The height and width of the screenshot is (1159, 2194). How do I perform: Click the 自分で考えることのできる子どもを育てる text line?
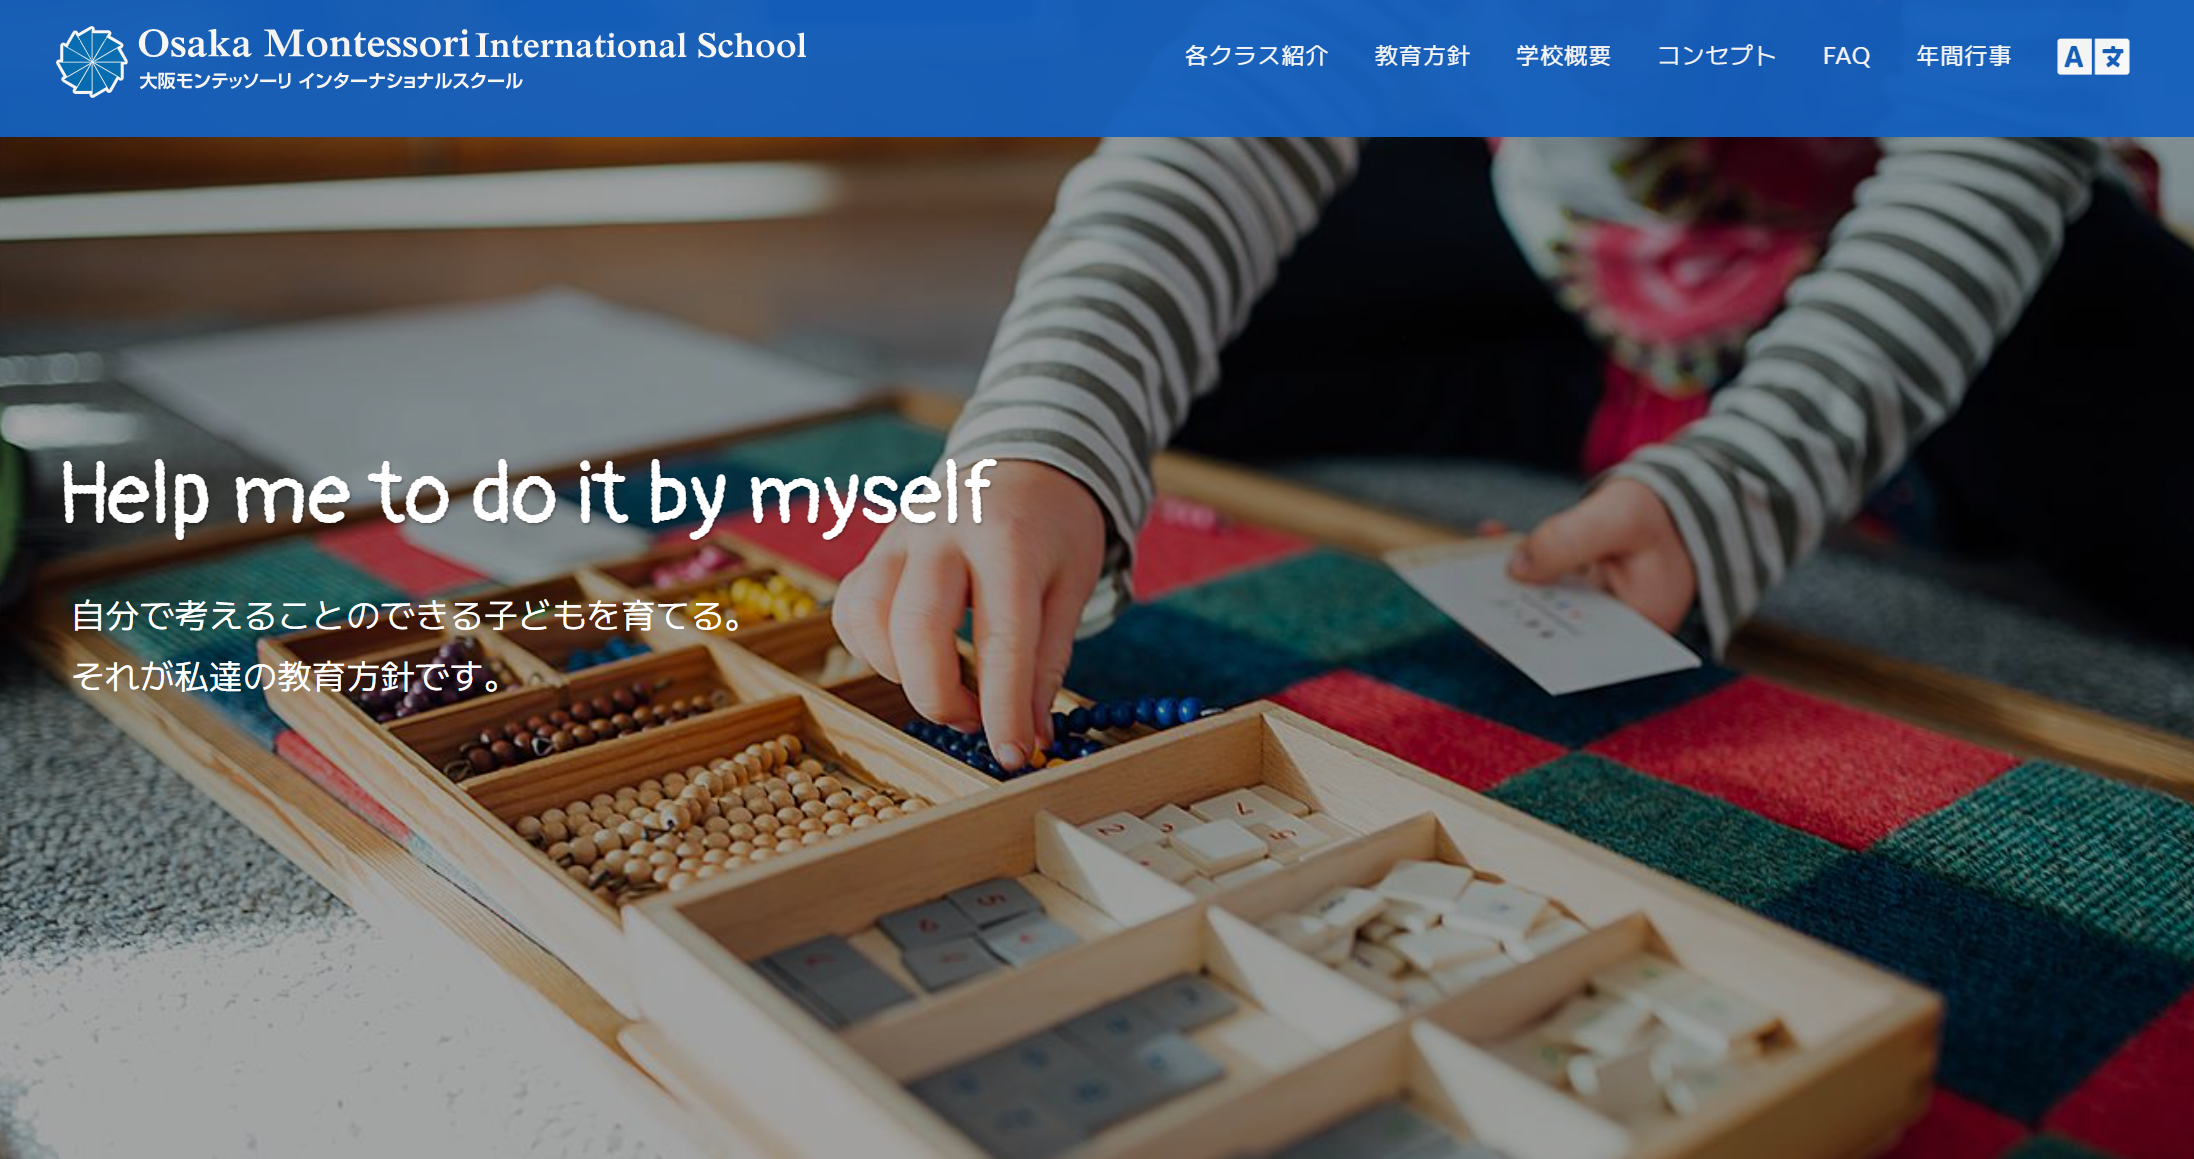coord(409,615)
